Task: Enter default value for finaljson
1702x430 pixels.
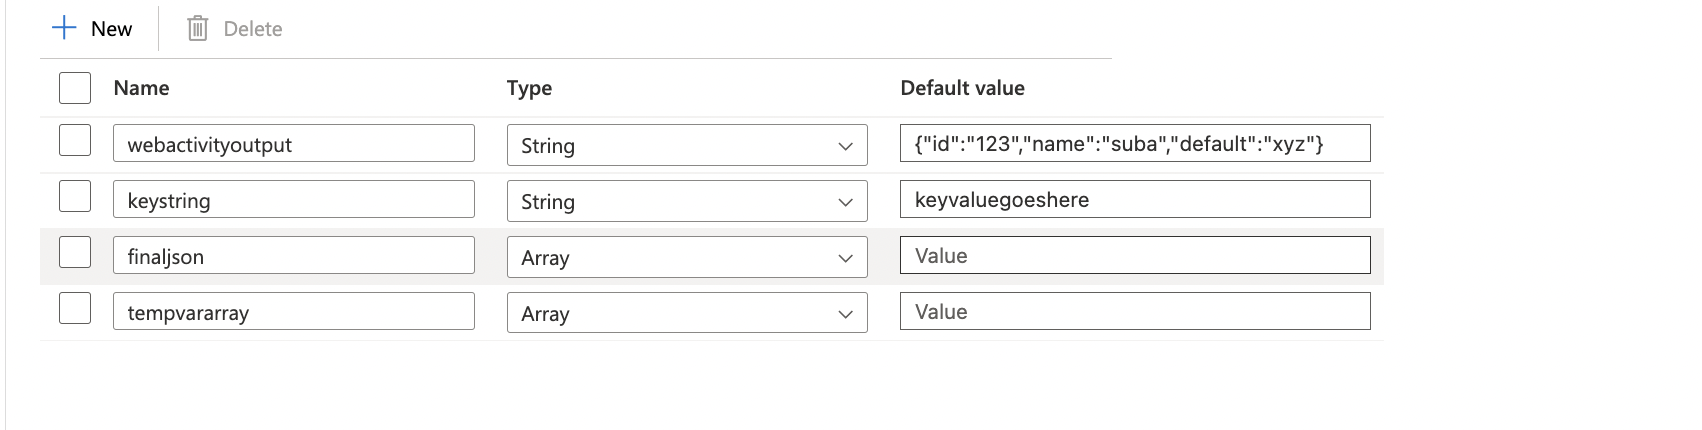Action: [x=1135, y=256]
